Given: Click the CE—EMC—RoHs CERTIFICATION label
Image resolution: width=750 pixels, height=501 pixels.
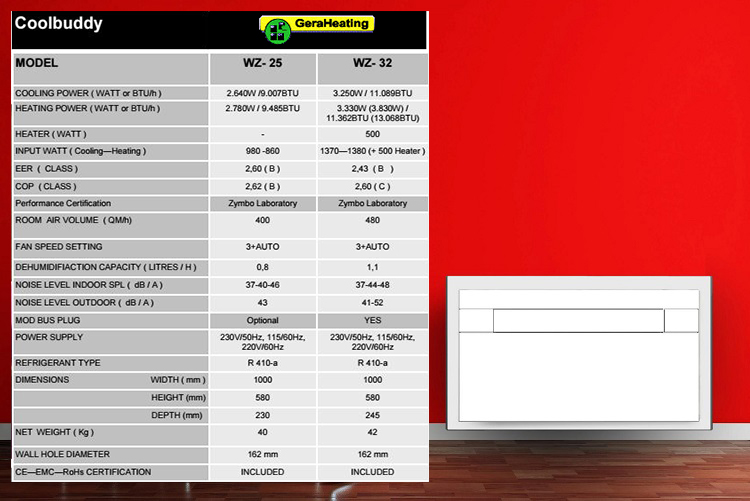Looking at the screenshot, I should [x=83, y=471].
